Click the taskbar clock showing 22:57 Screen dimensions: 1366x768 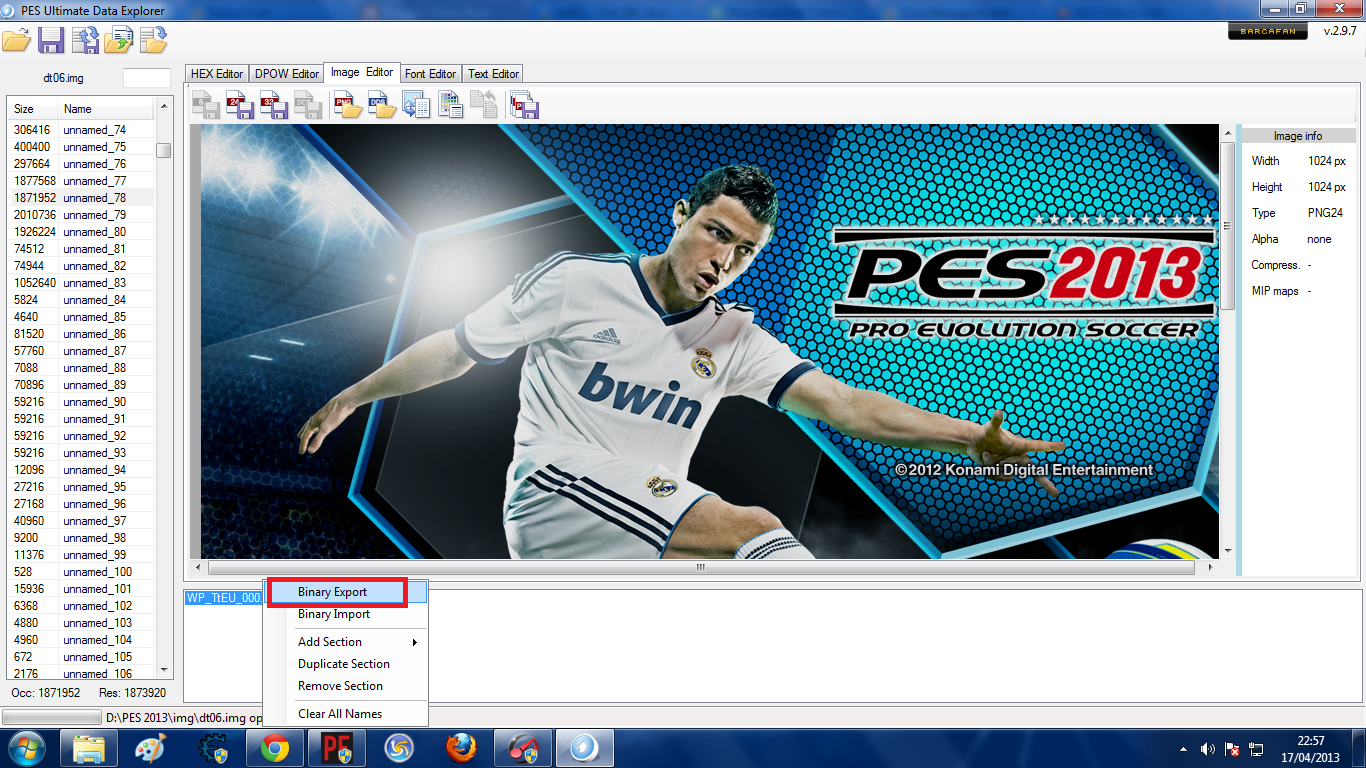(x=1311, y=749)
